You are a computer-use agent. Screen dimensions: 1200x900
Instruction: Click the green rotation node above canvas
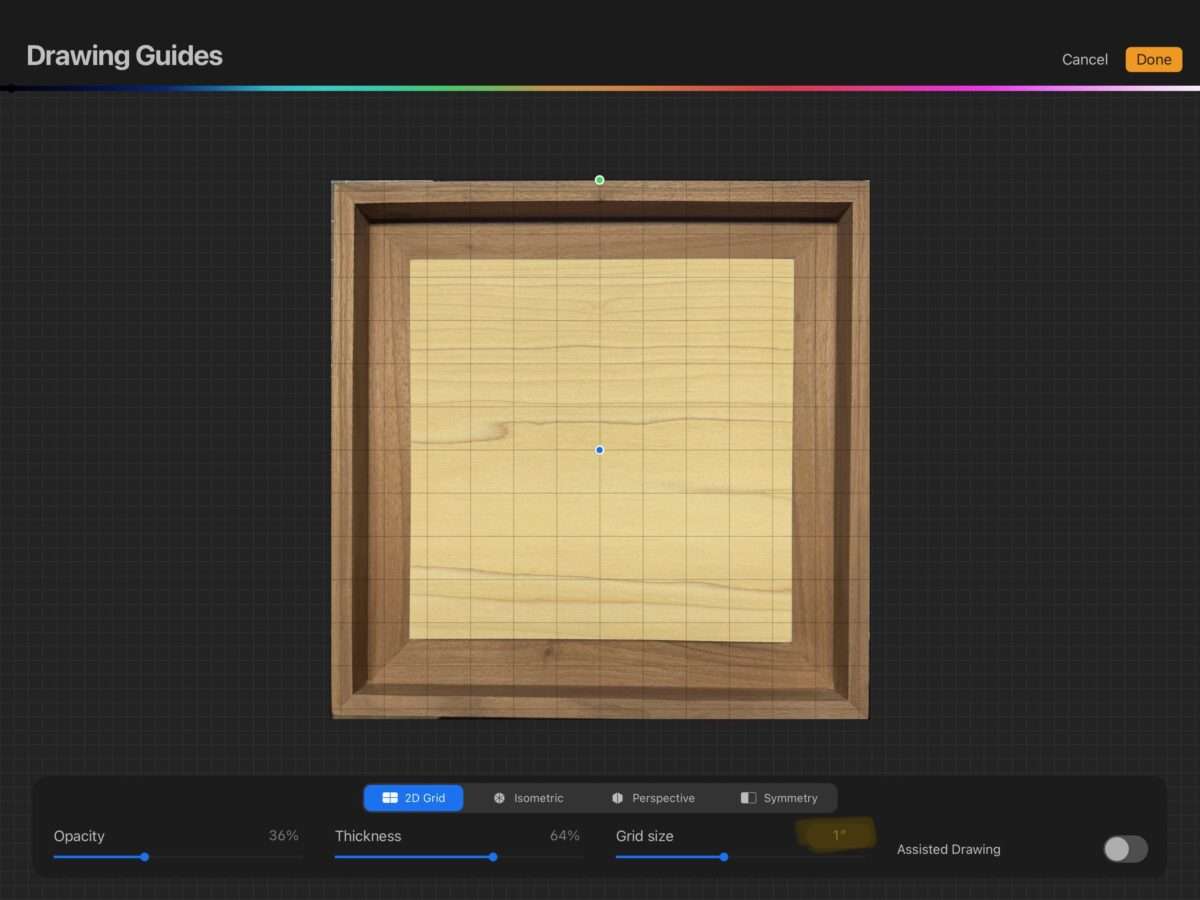point(599,180)
